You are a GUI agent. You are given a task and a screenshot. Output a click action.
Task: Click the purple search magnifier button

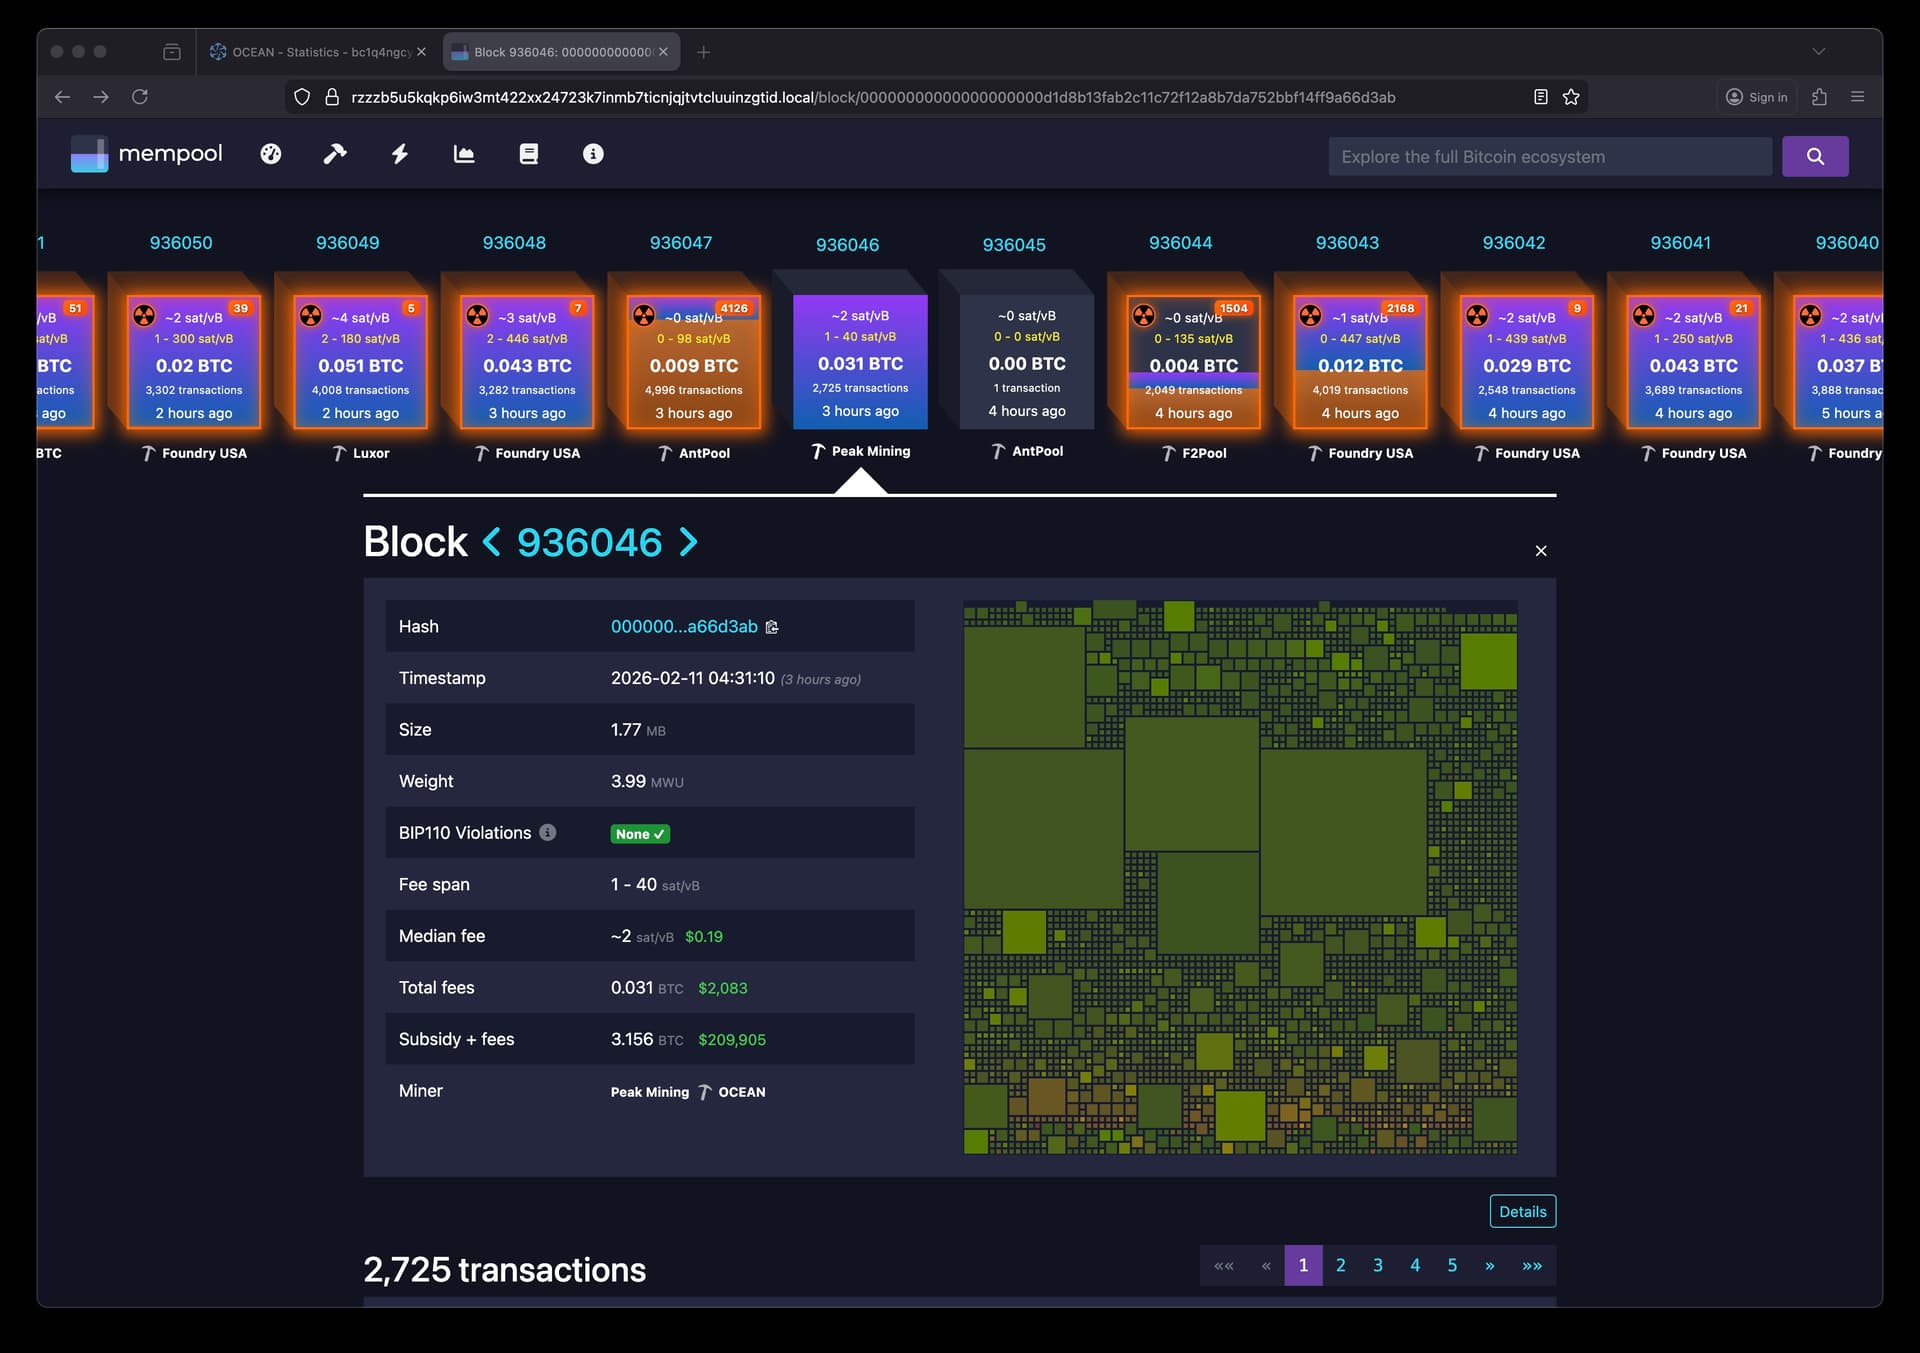pos(1814,156)
